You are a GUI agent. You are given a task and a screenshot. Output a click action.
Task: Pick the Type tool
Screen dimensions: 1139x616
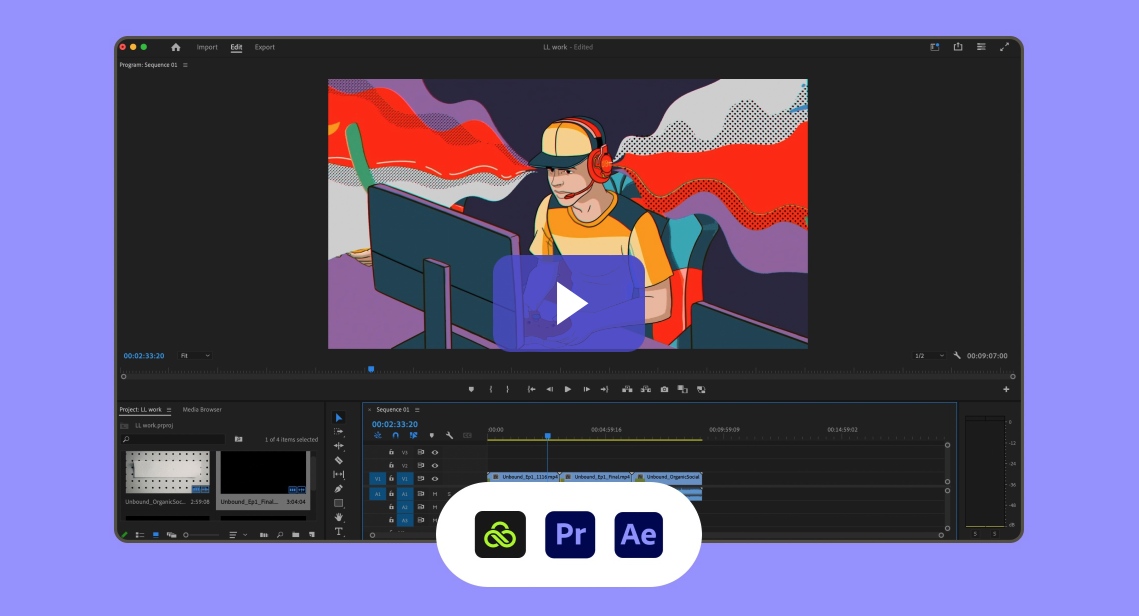[339, 531]
